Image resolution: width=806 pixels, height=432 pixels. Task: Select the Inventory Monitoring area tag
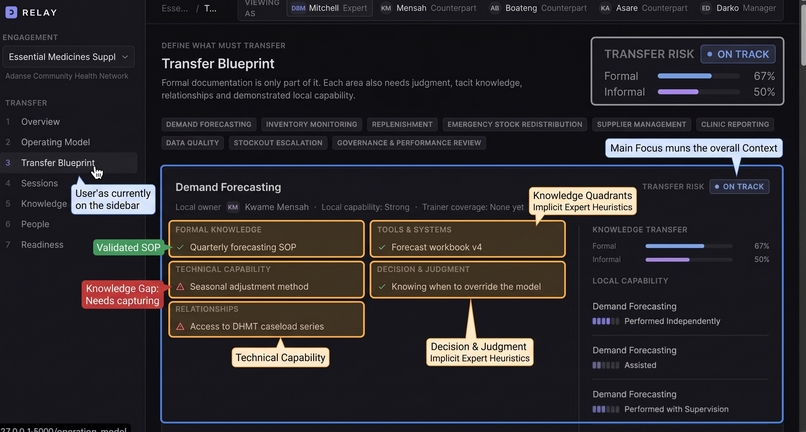tap(312, 124)
